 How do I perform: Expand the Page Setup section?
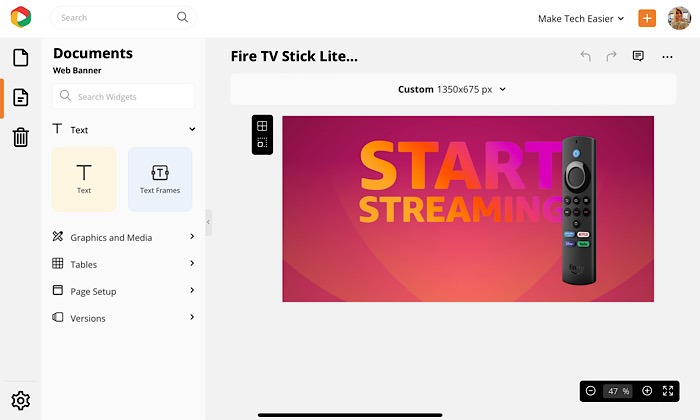click(124, 291)
